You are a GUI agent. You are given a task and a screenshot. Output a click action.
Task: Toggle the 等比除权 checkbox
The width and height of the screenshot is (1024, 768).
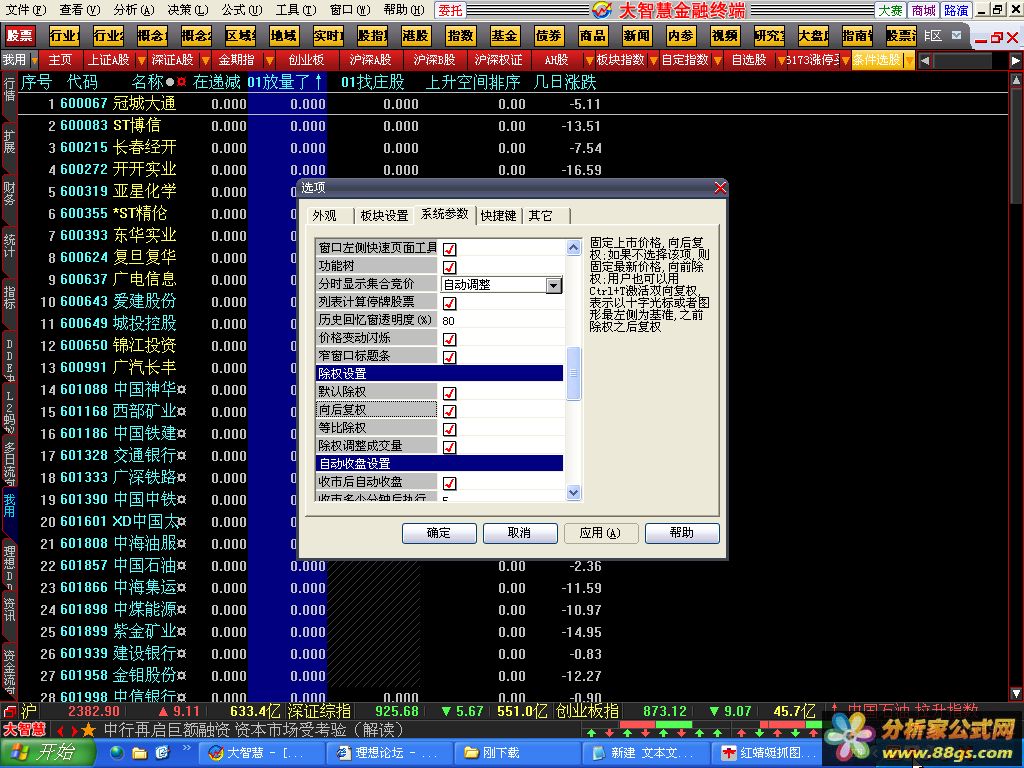click(x=449, y=428)
